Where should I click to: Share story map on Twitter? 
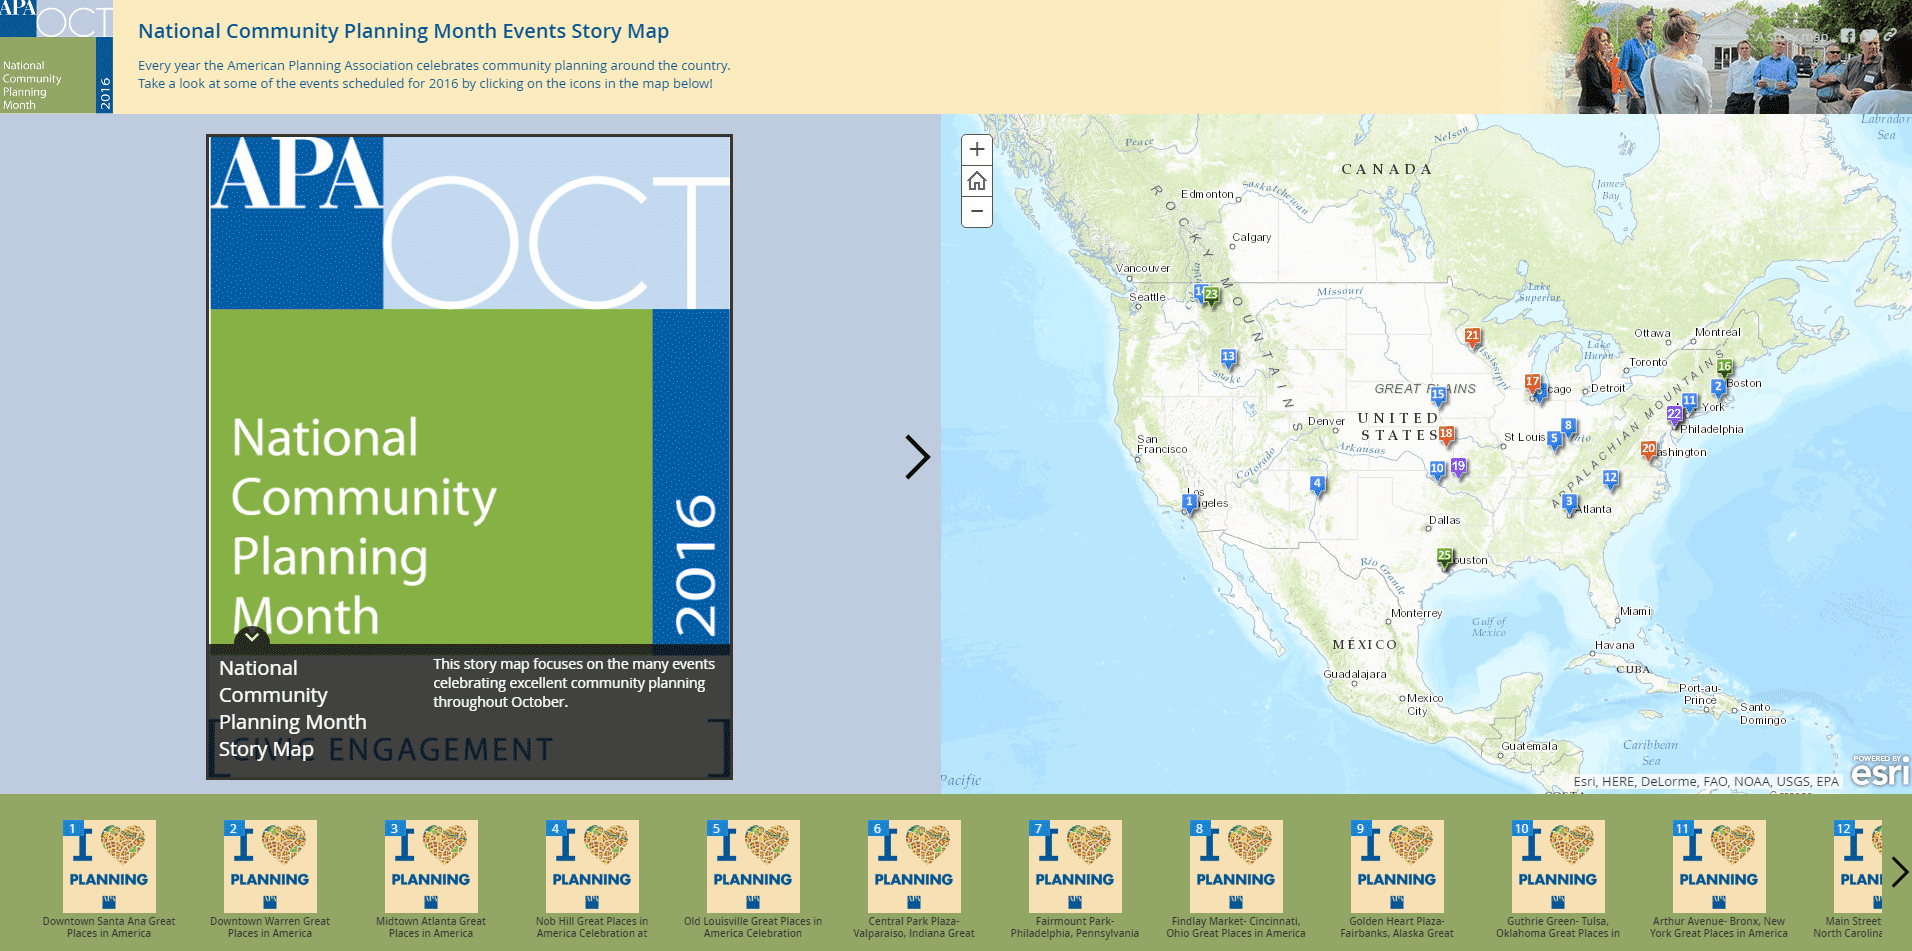click(1869, 35)
